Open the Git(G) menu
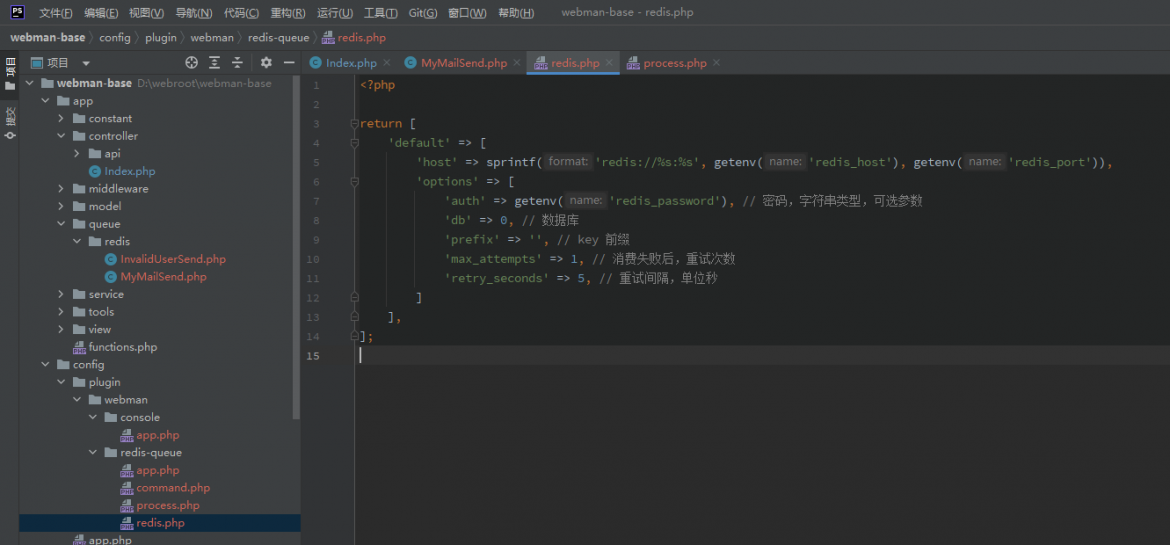This screenshot has width=1170, height=545. coord(423,13)
